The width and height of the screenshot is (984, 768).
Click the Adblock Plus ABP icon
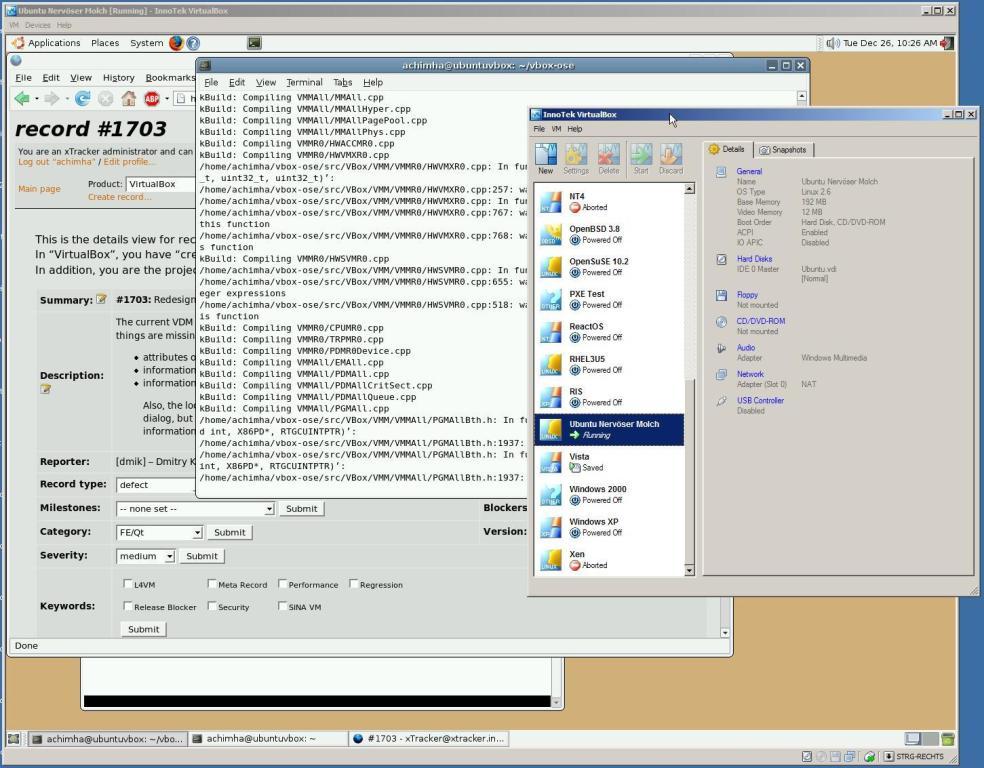pos(152,99)
